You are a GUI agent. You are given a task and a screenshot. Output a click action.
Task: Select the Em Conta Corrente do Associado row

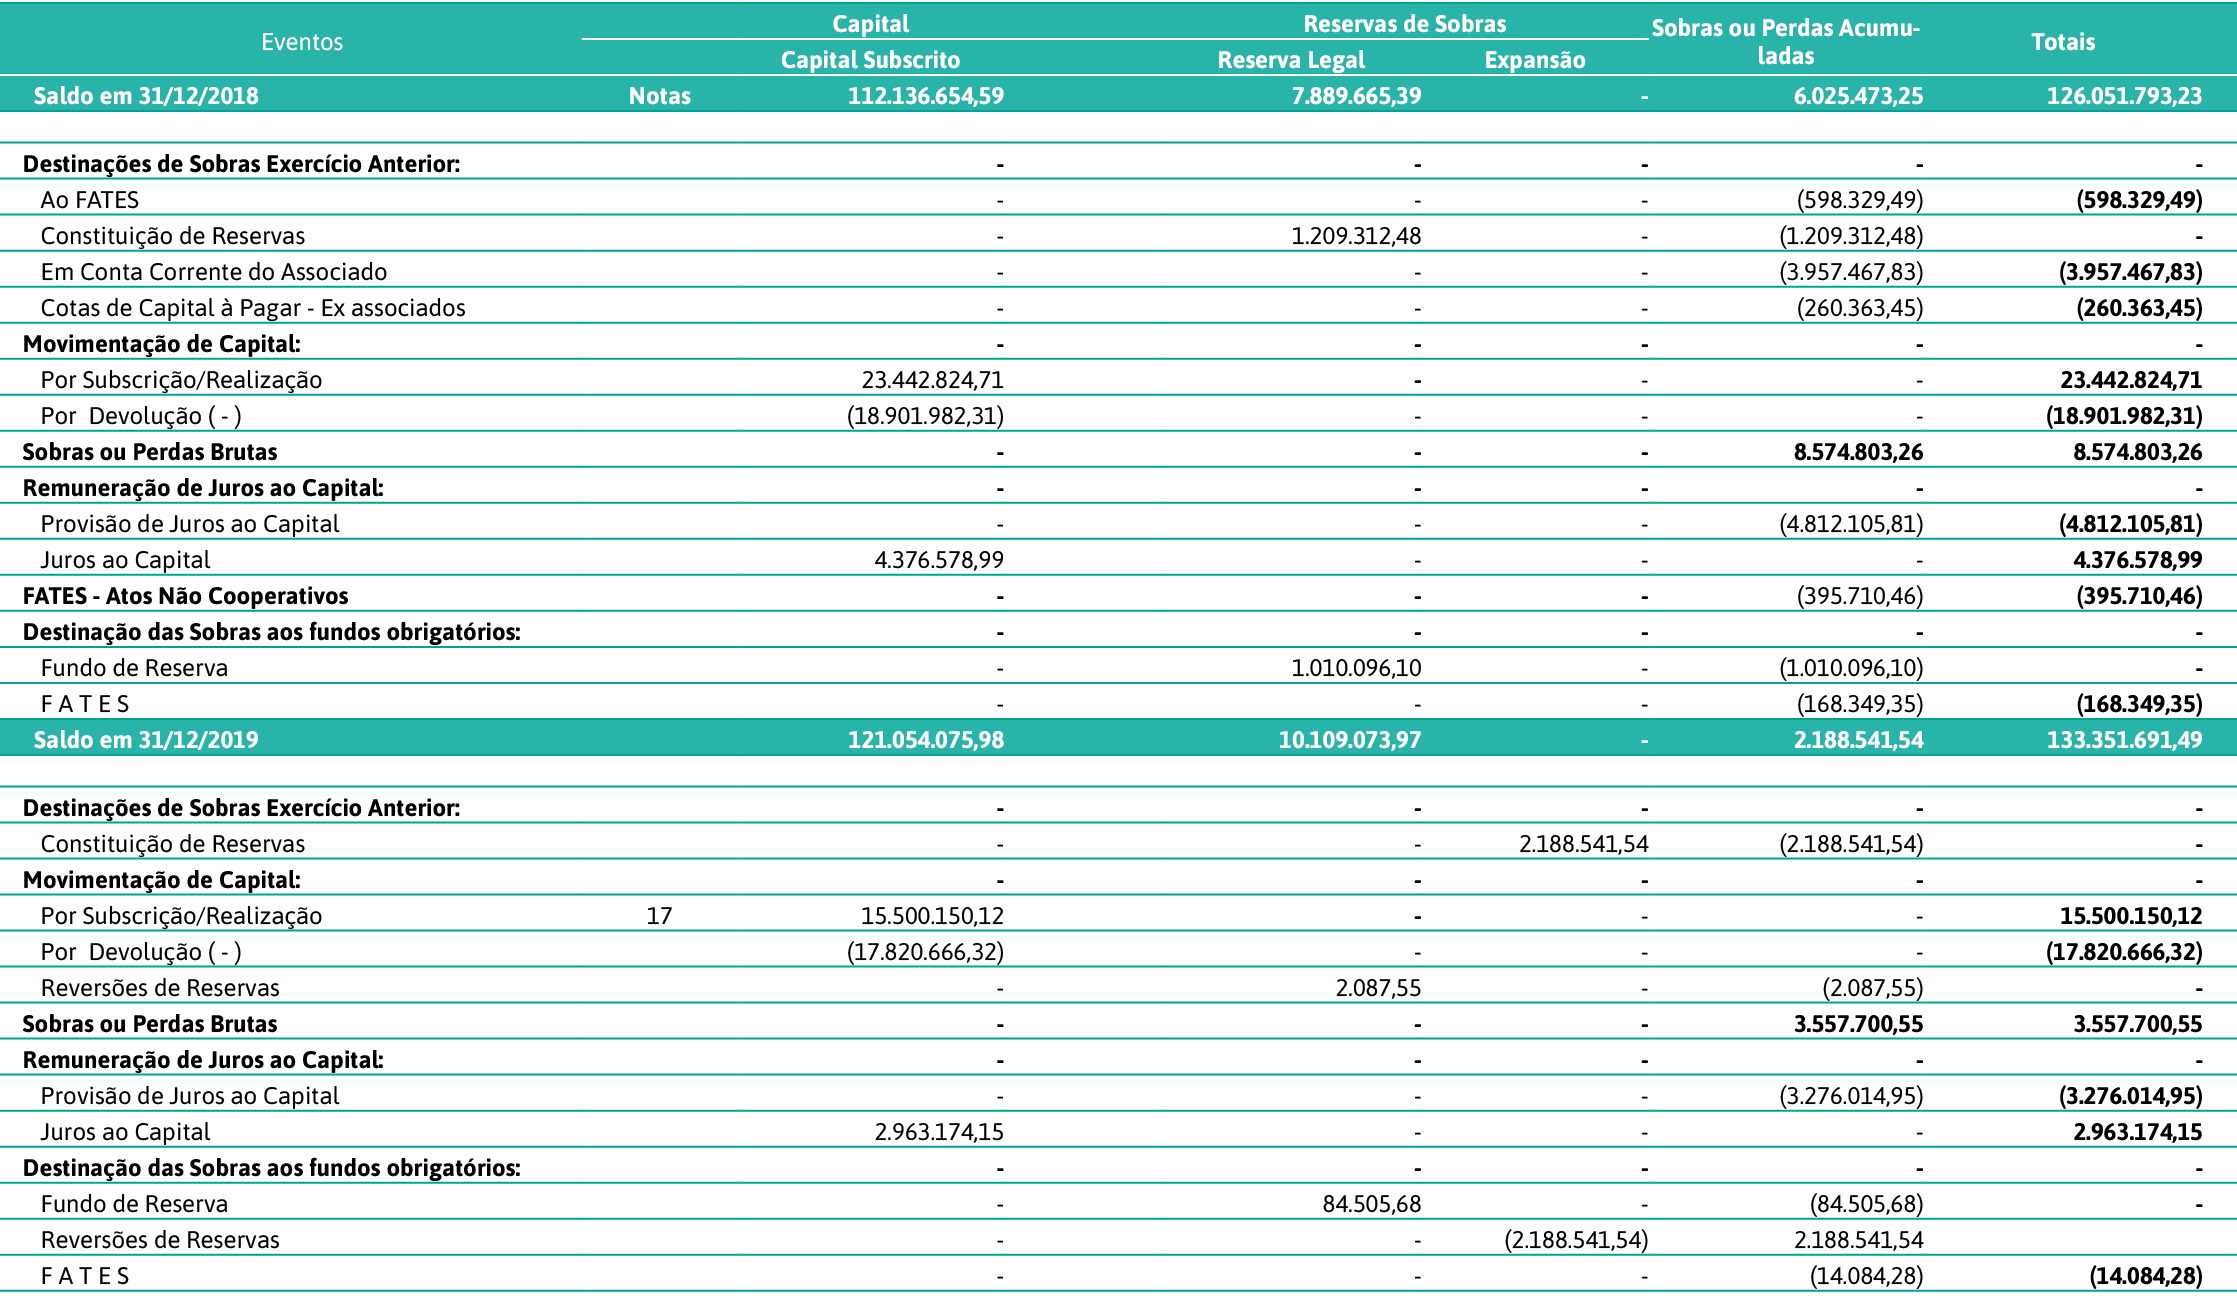(213, 272)
